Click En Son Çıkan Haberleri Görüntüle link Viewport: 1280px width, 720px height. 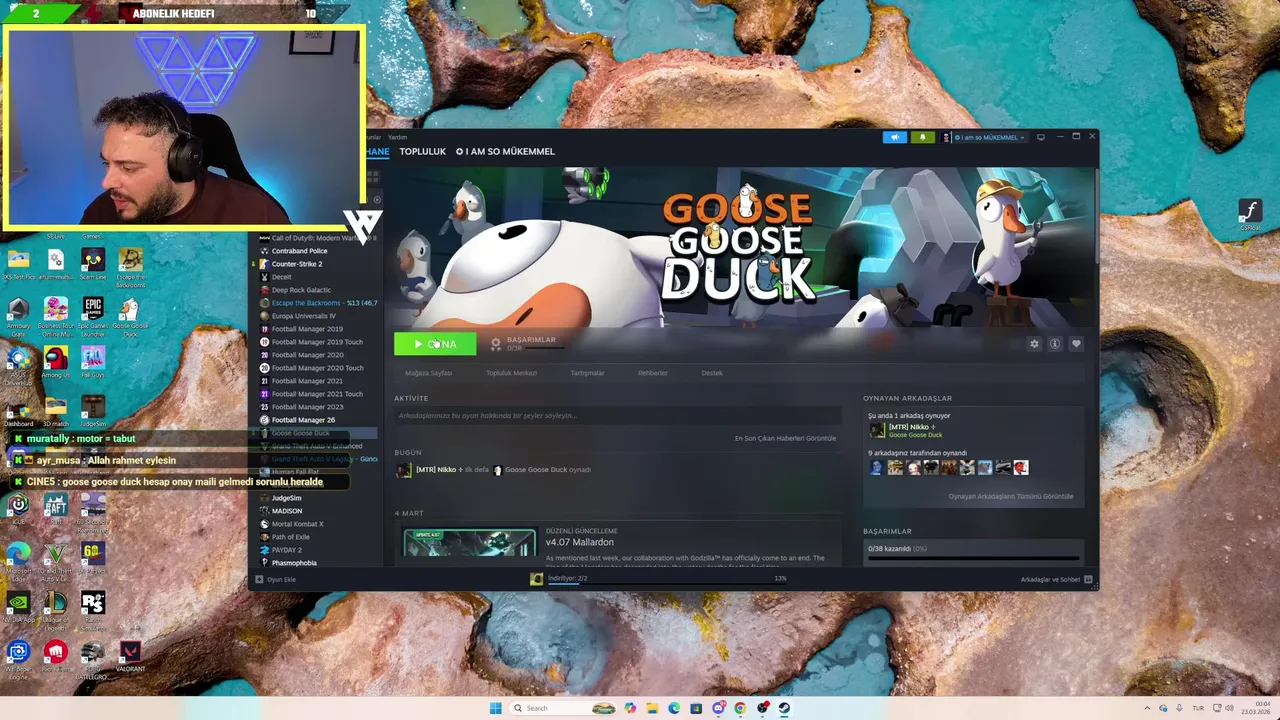(x=785, y=438)
